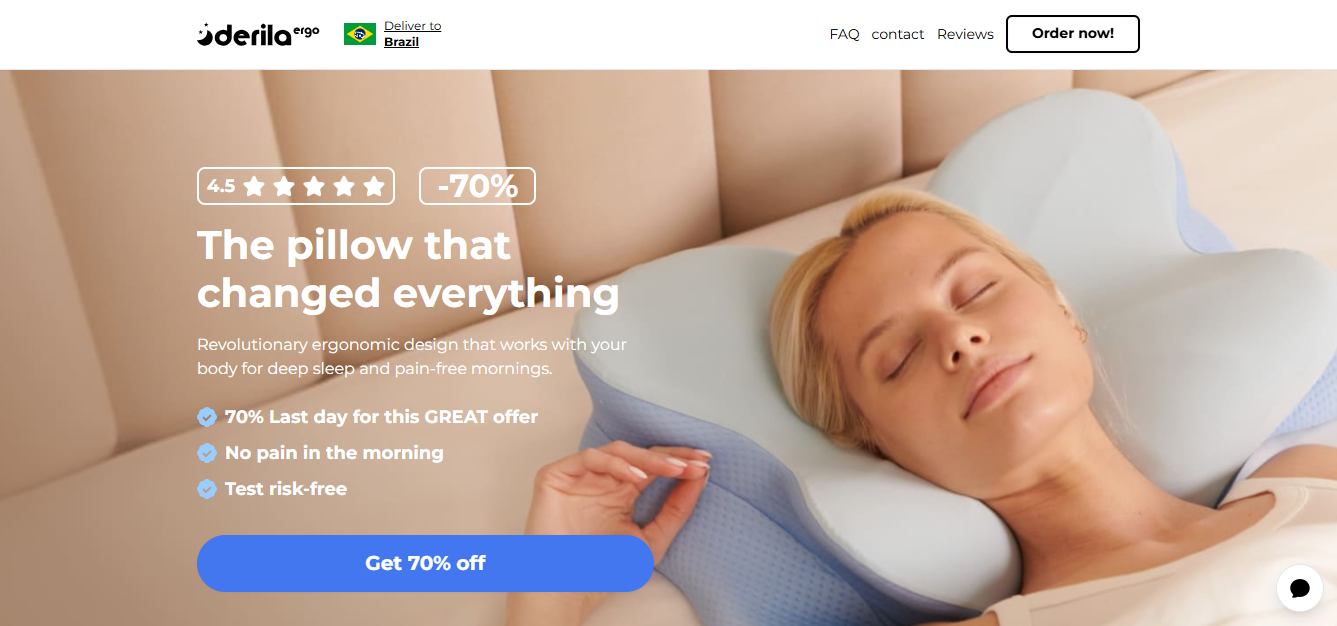Open the Reviews section

pos(965,34)
